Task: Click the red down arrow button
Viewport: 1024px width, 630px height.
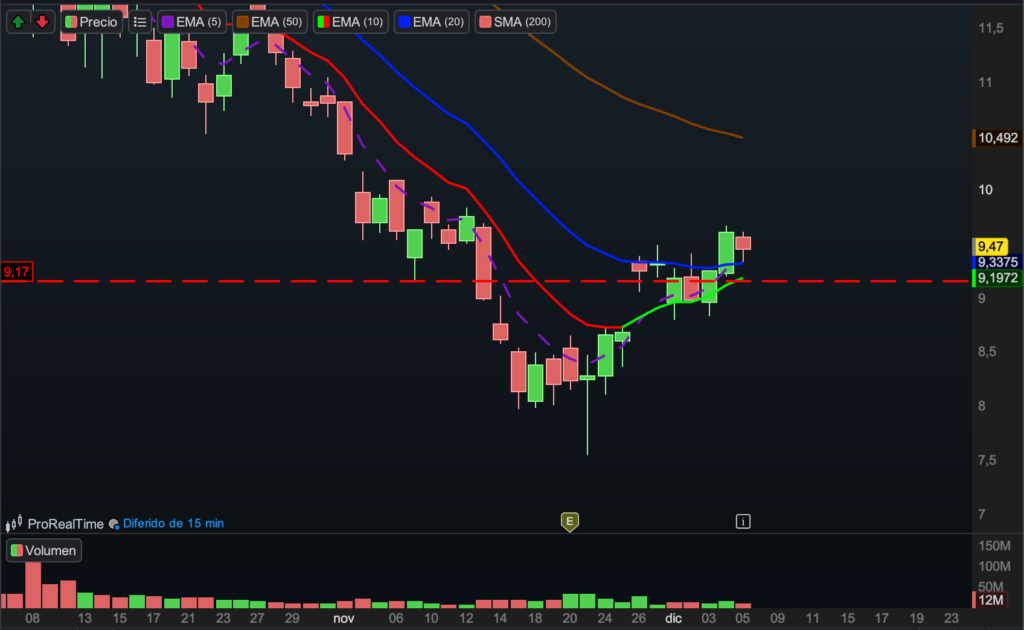Action: pyautogui.click(x=42, y=21)
